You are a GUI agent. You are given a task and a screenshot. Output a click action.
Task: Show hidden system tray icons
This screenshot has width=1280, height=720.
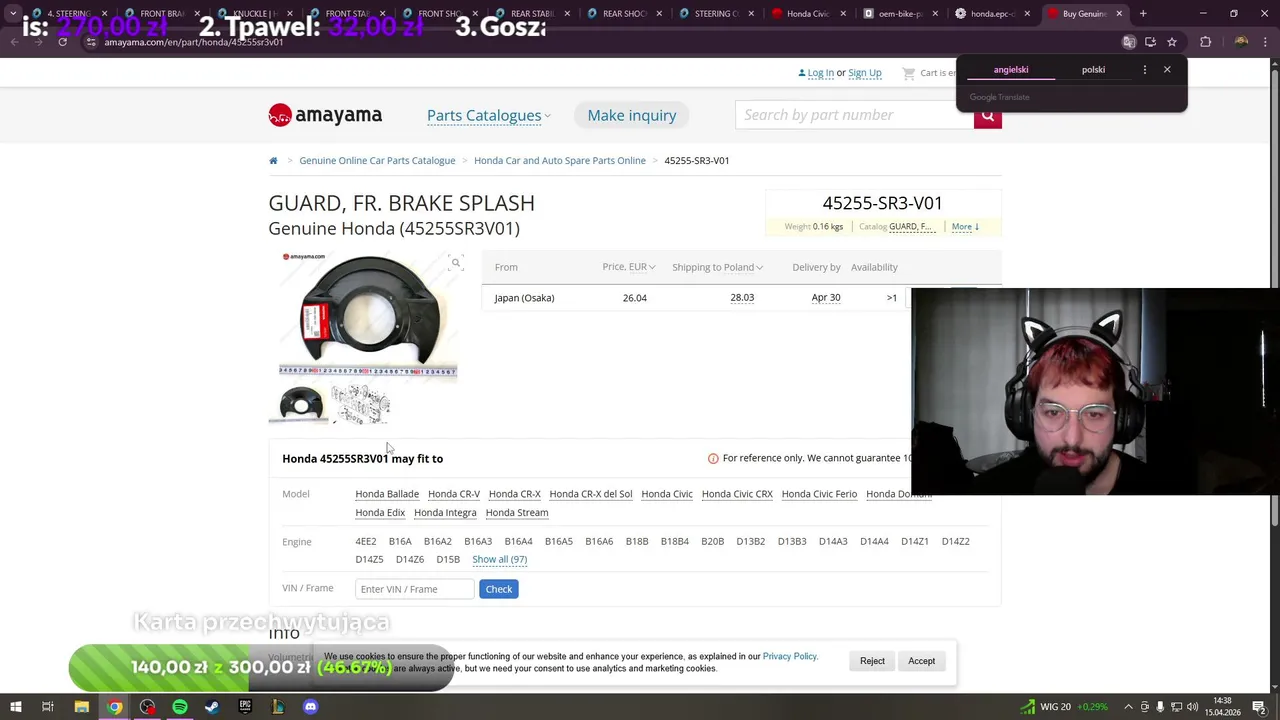1128,707
